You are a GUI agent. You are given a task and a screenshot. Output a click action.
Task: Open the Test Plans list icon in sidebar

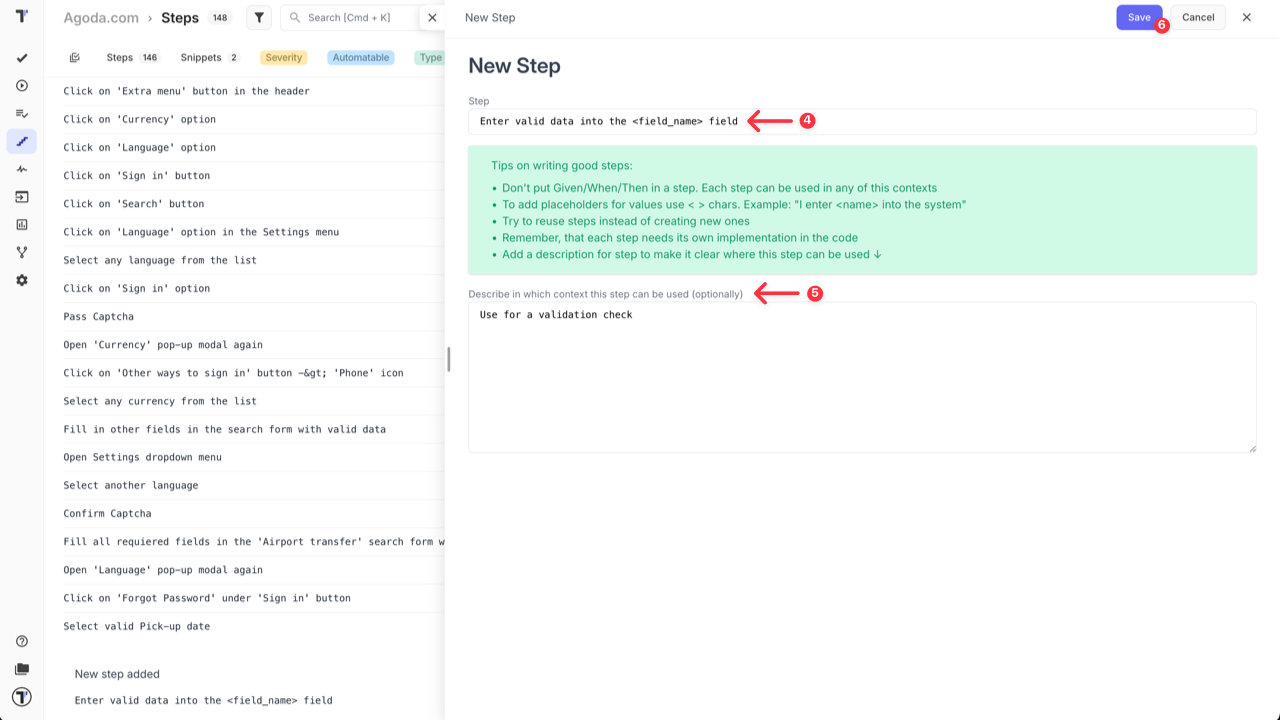click(21, 113)
